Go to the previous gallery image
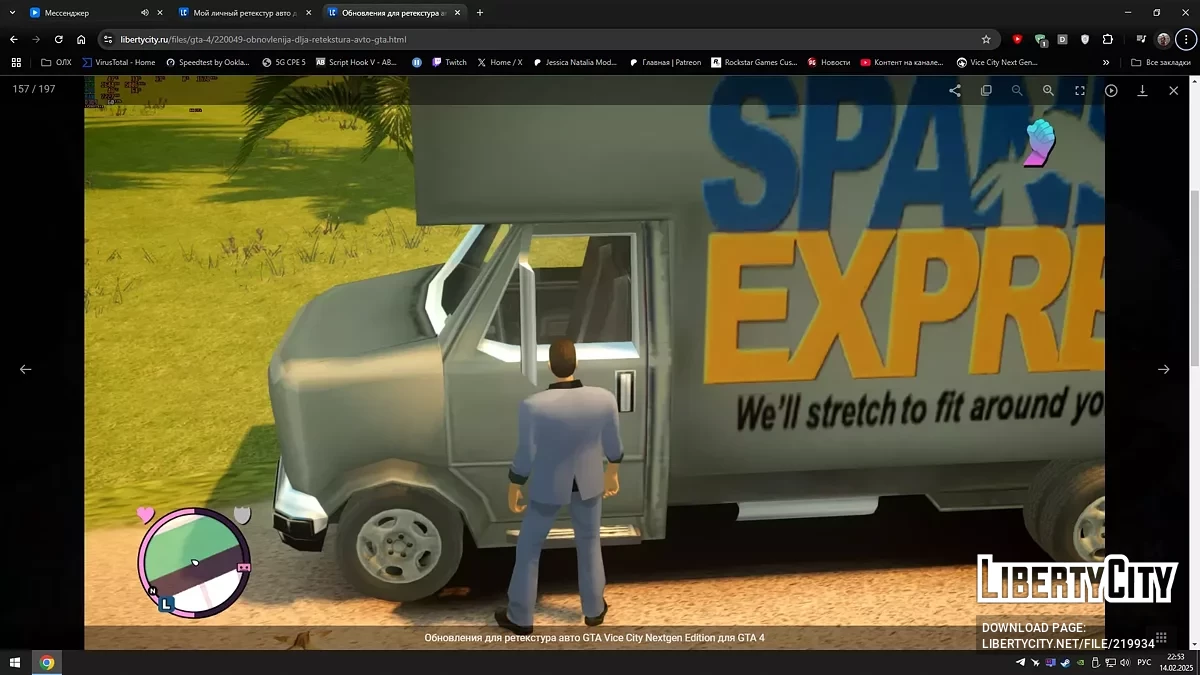The height and width of the screenshot is (675, 1200). pos(26,369)
